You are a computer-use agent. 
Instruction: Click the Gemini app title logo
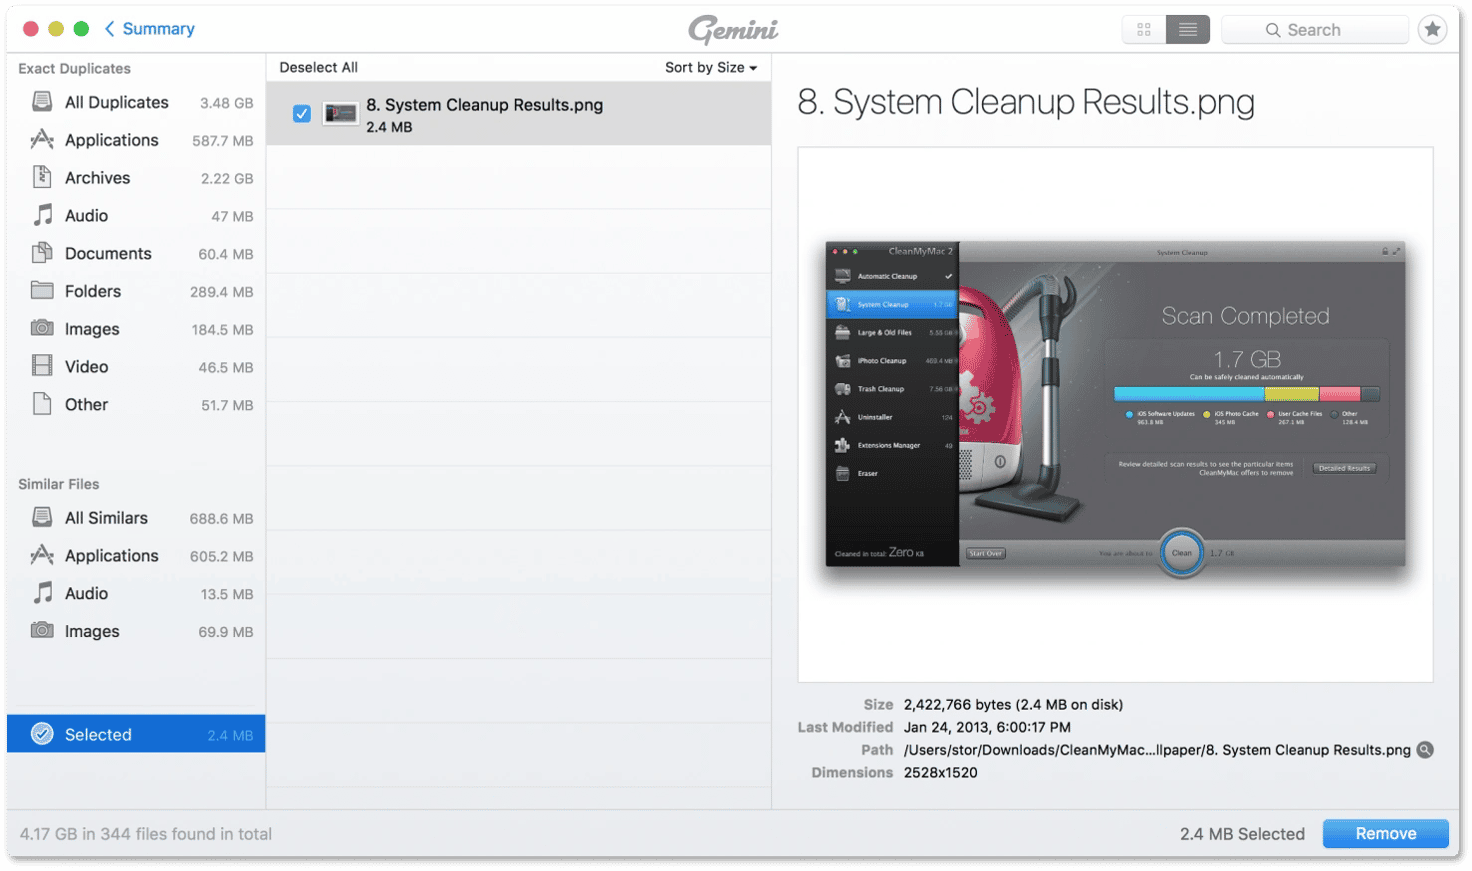[734, 30]
